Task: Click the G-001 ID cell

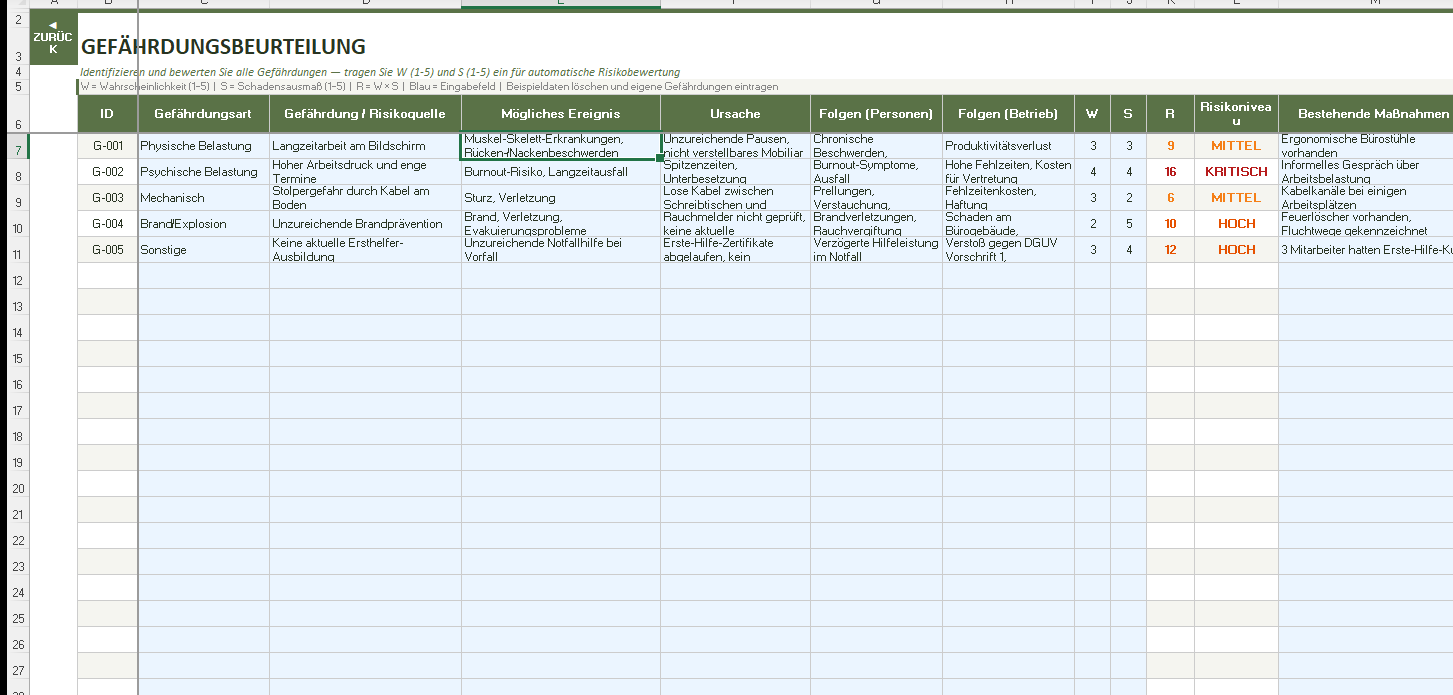Action: pos(108,146)
